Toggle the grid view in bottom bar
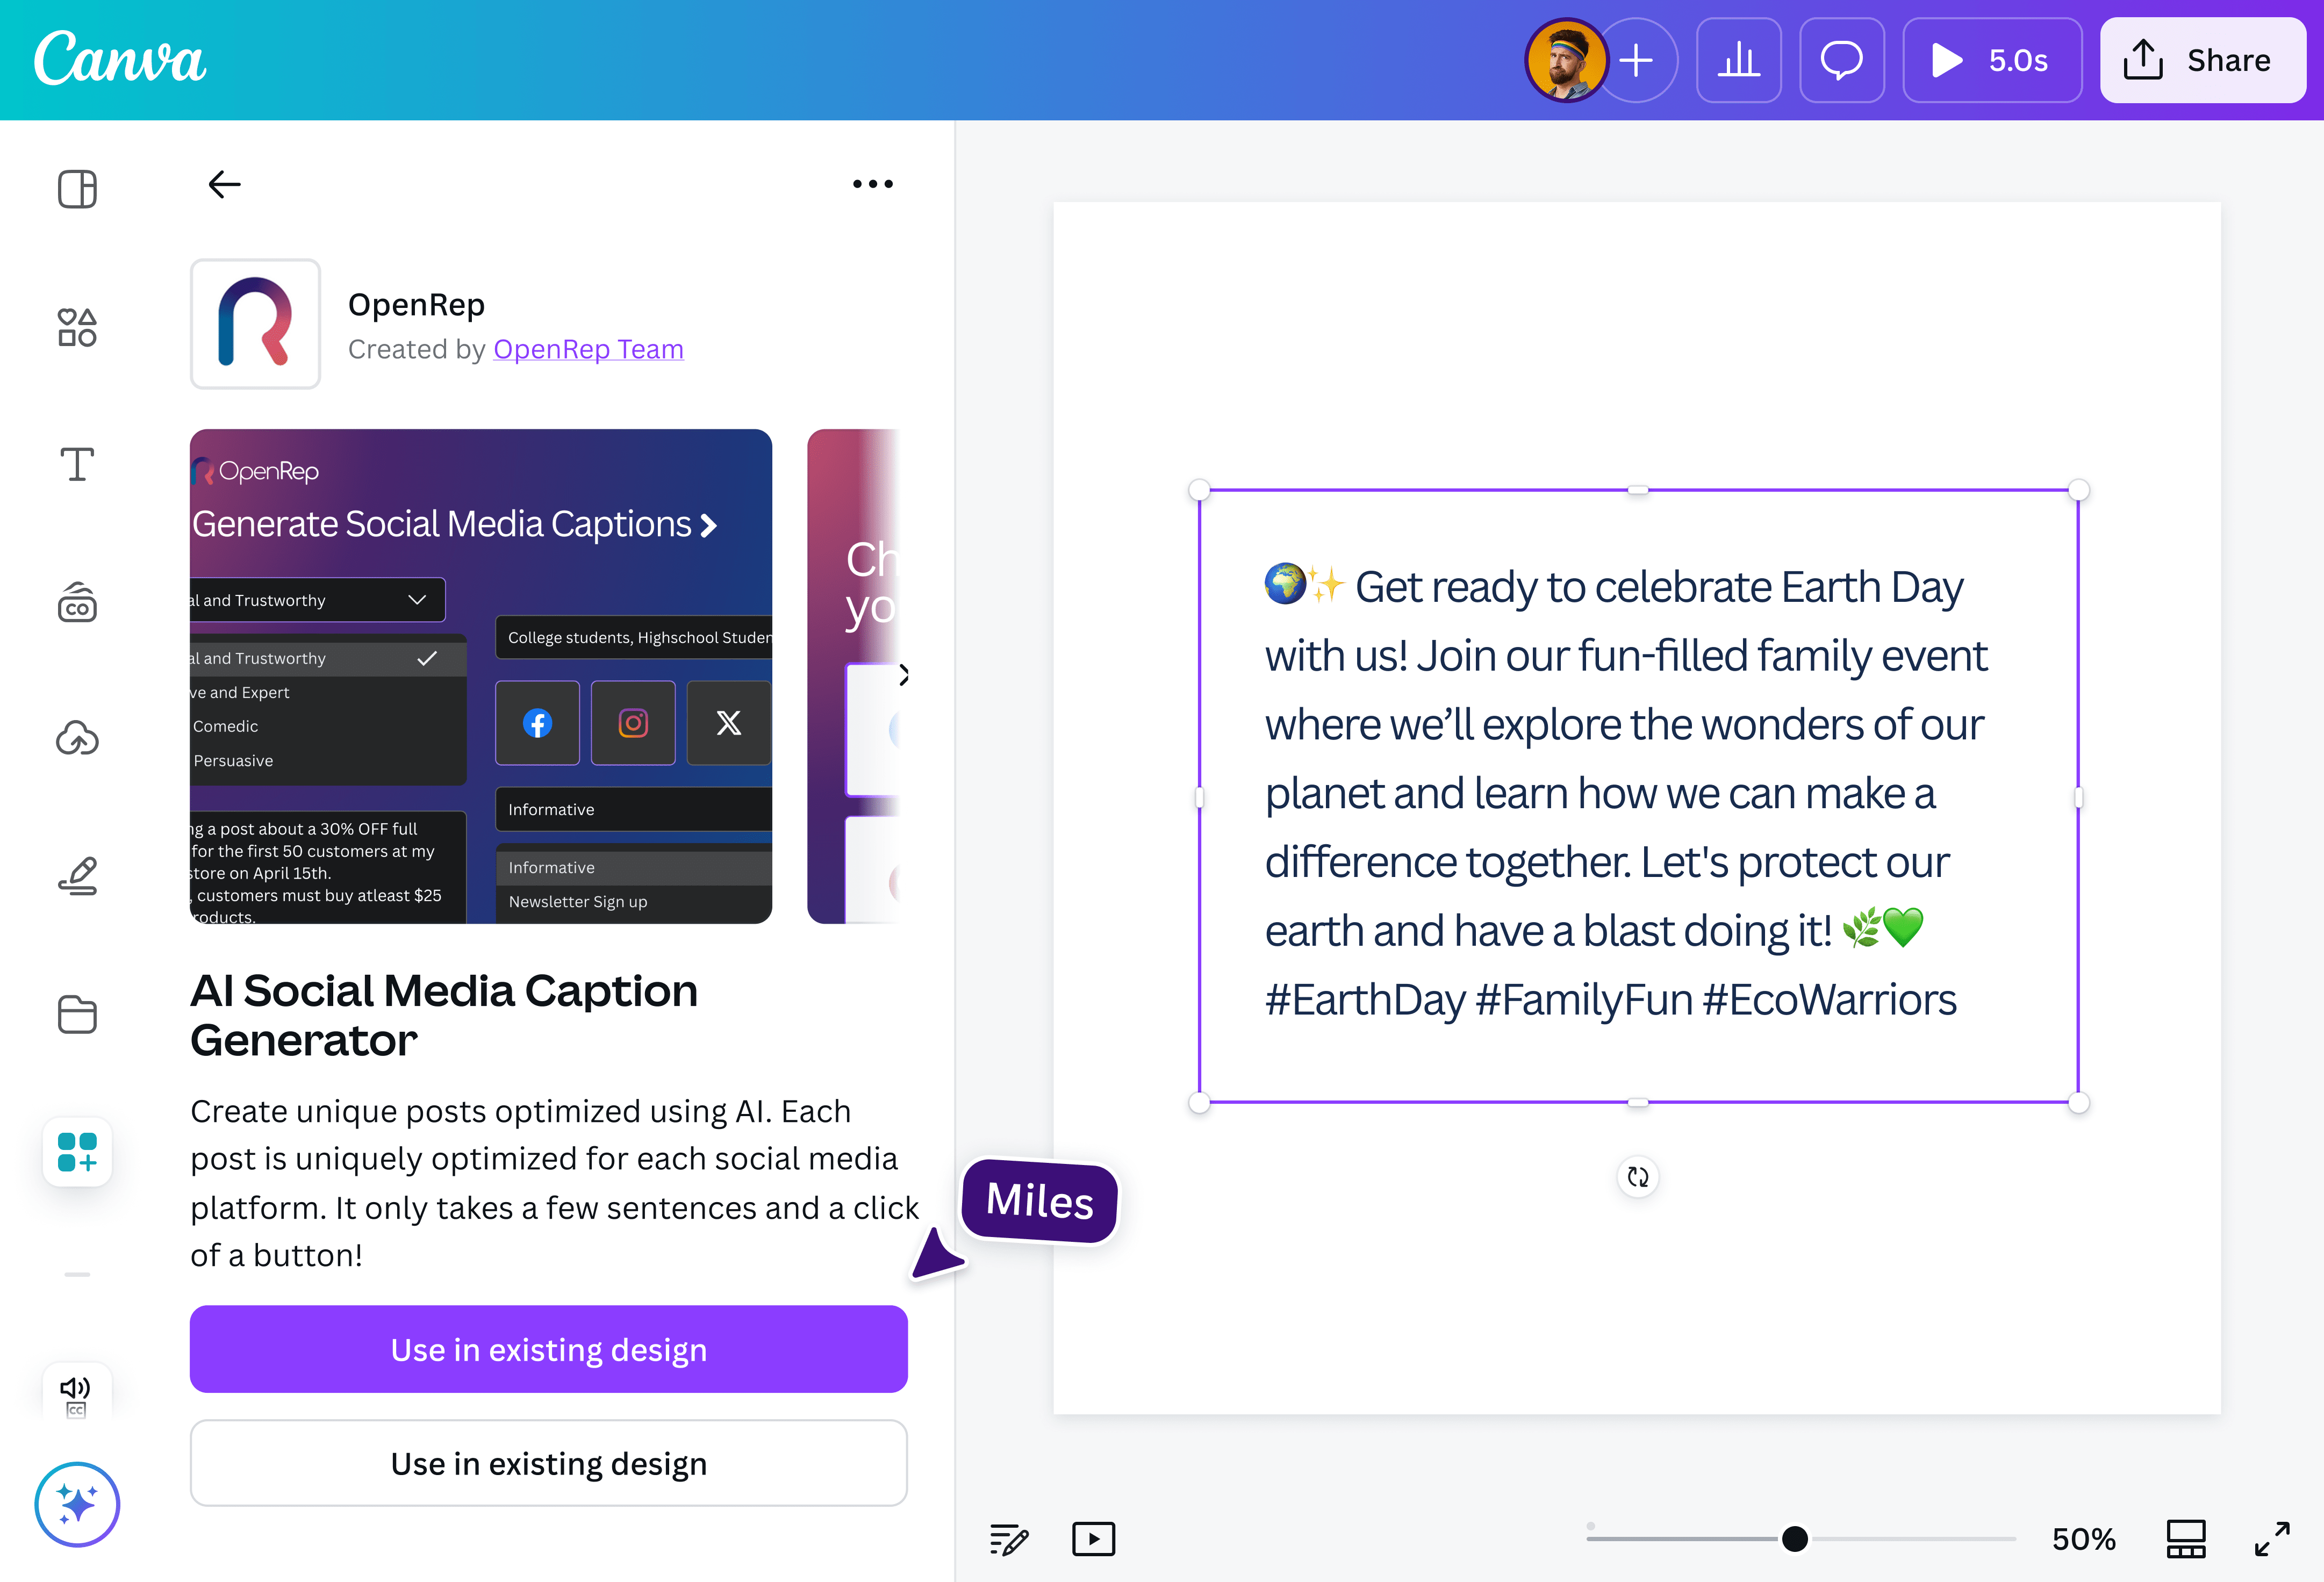This screenshot has height=1582, width=2324. pyautogui.click(x=2185, y=1538)
